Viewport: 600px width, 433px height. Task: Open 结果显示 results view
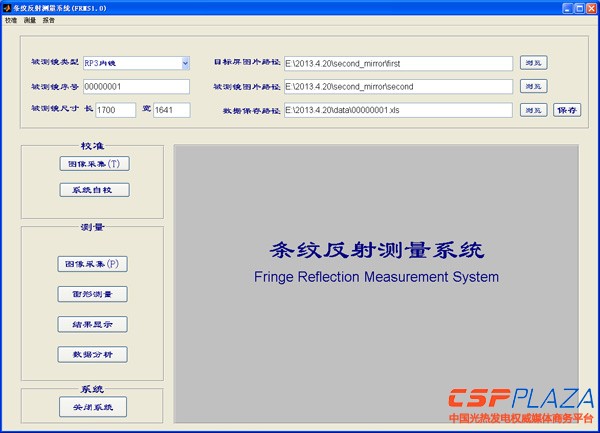pyautogui.click(x=92, y=324)
